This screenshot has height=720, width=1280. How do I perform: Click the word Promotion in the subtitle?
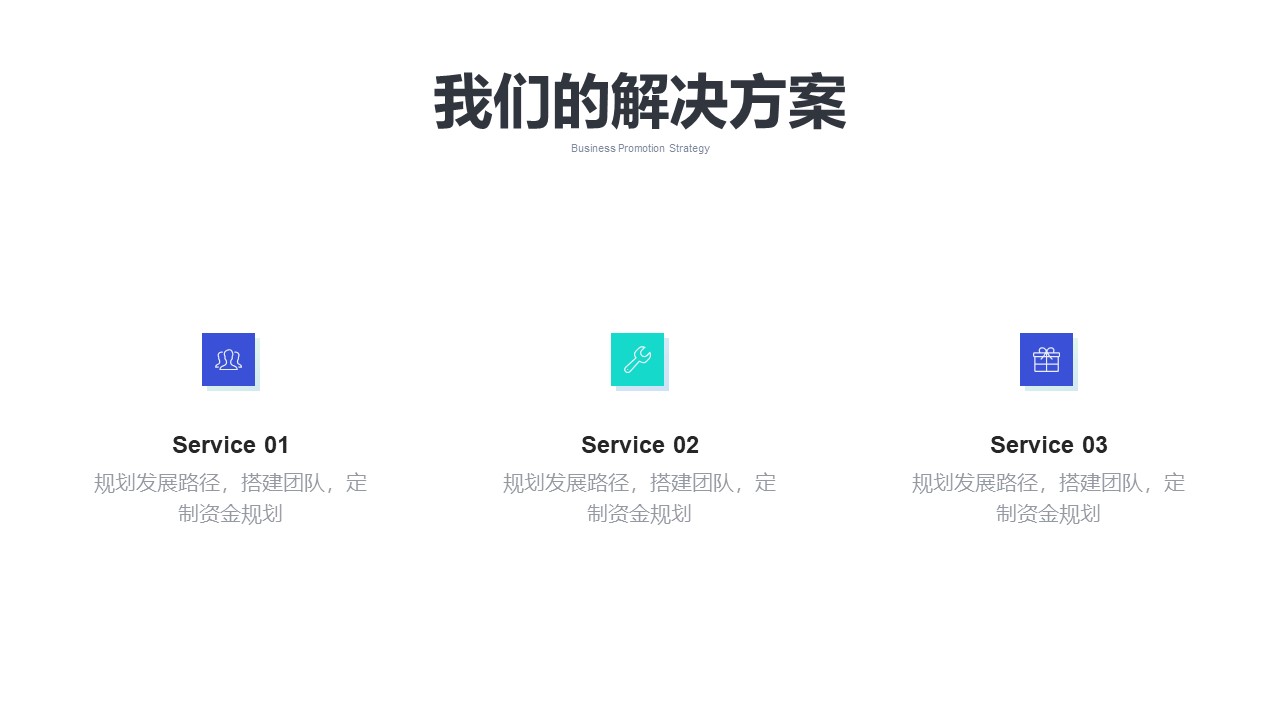click(x=641, y=148)
